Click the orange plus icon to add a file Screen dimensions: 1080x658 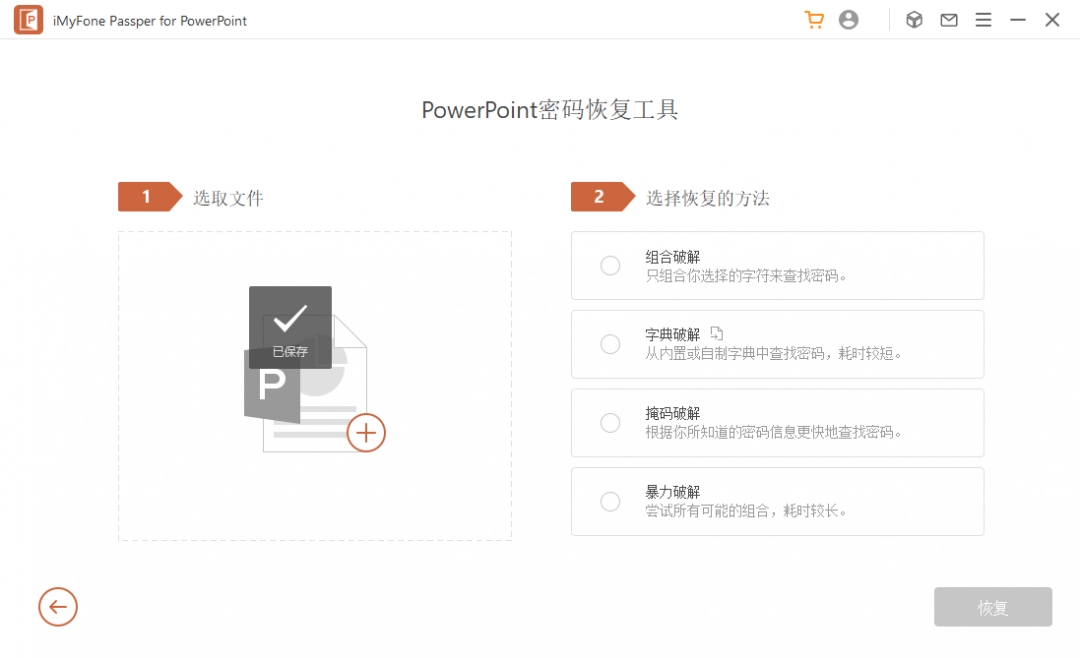click(x=366, y=432)
